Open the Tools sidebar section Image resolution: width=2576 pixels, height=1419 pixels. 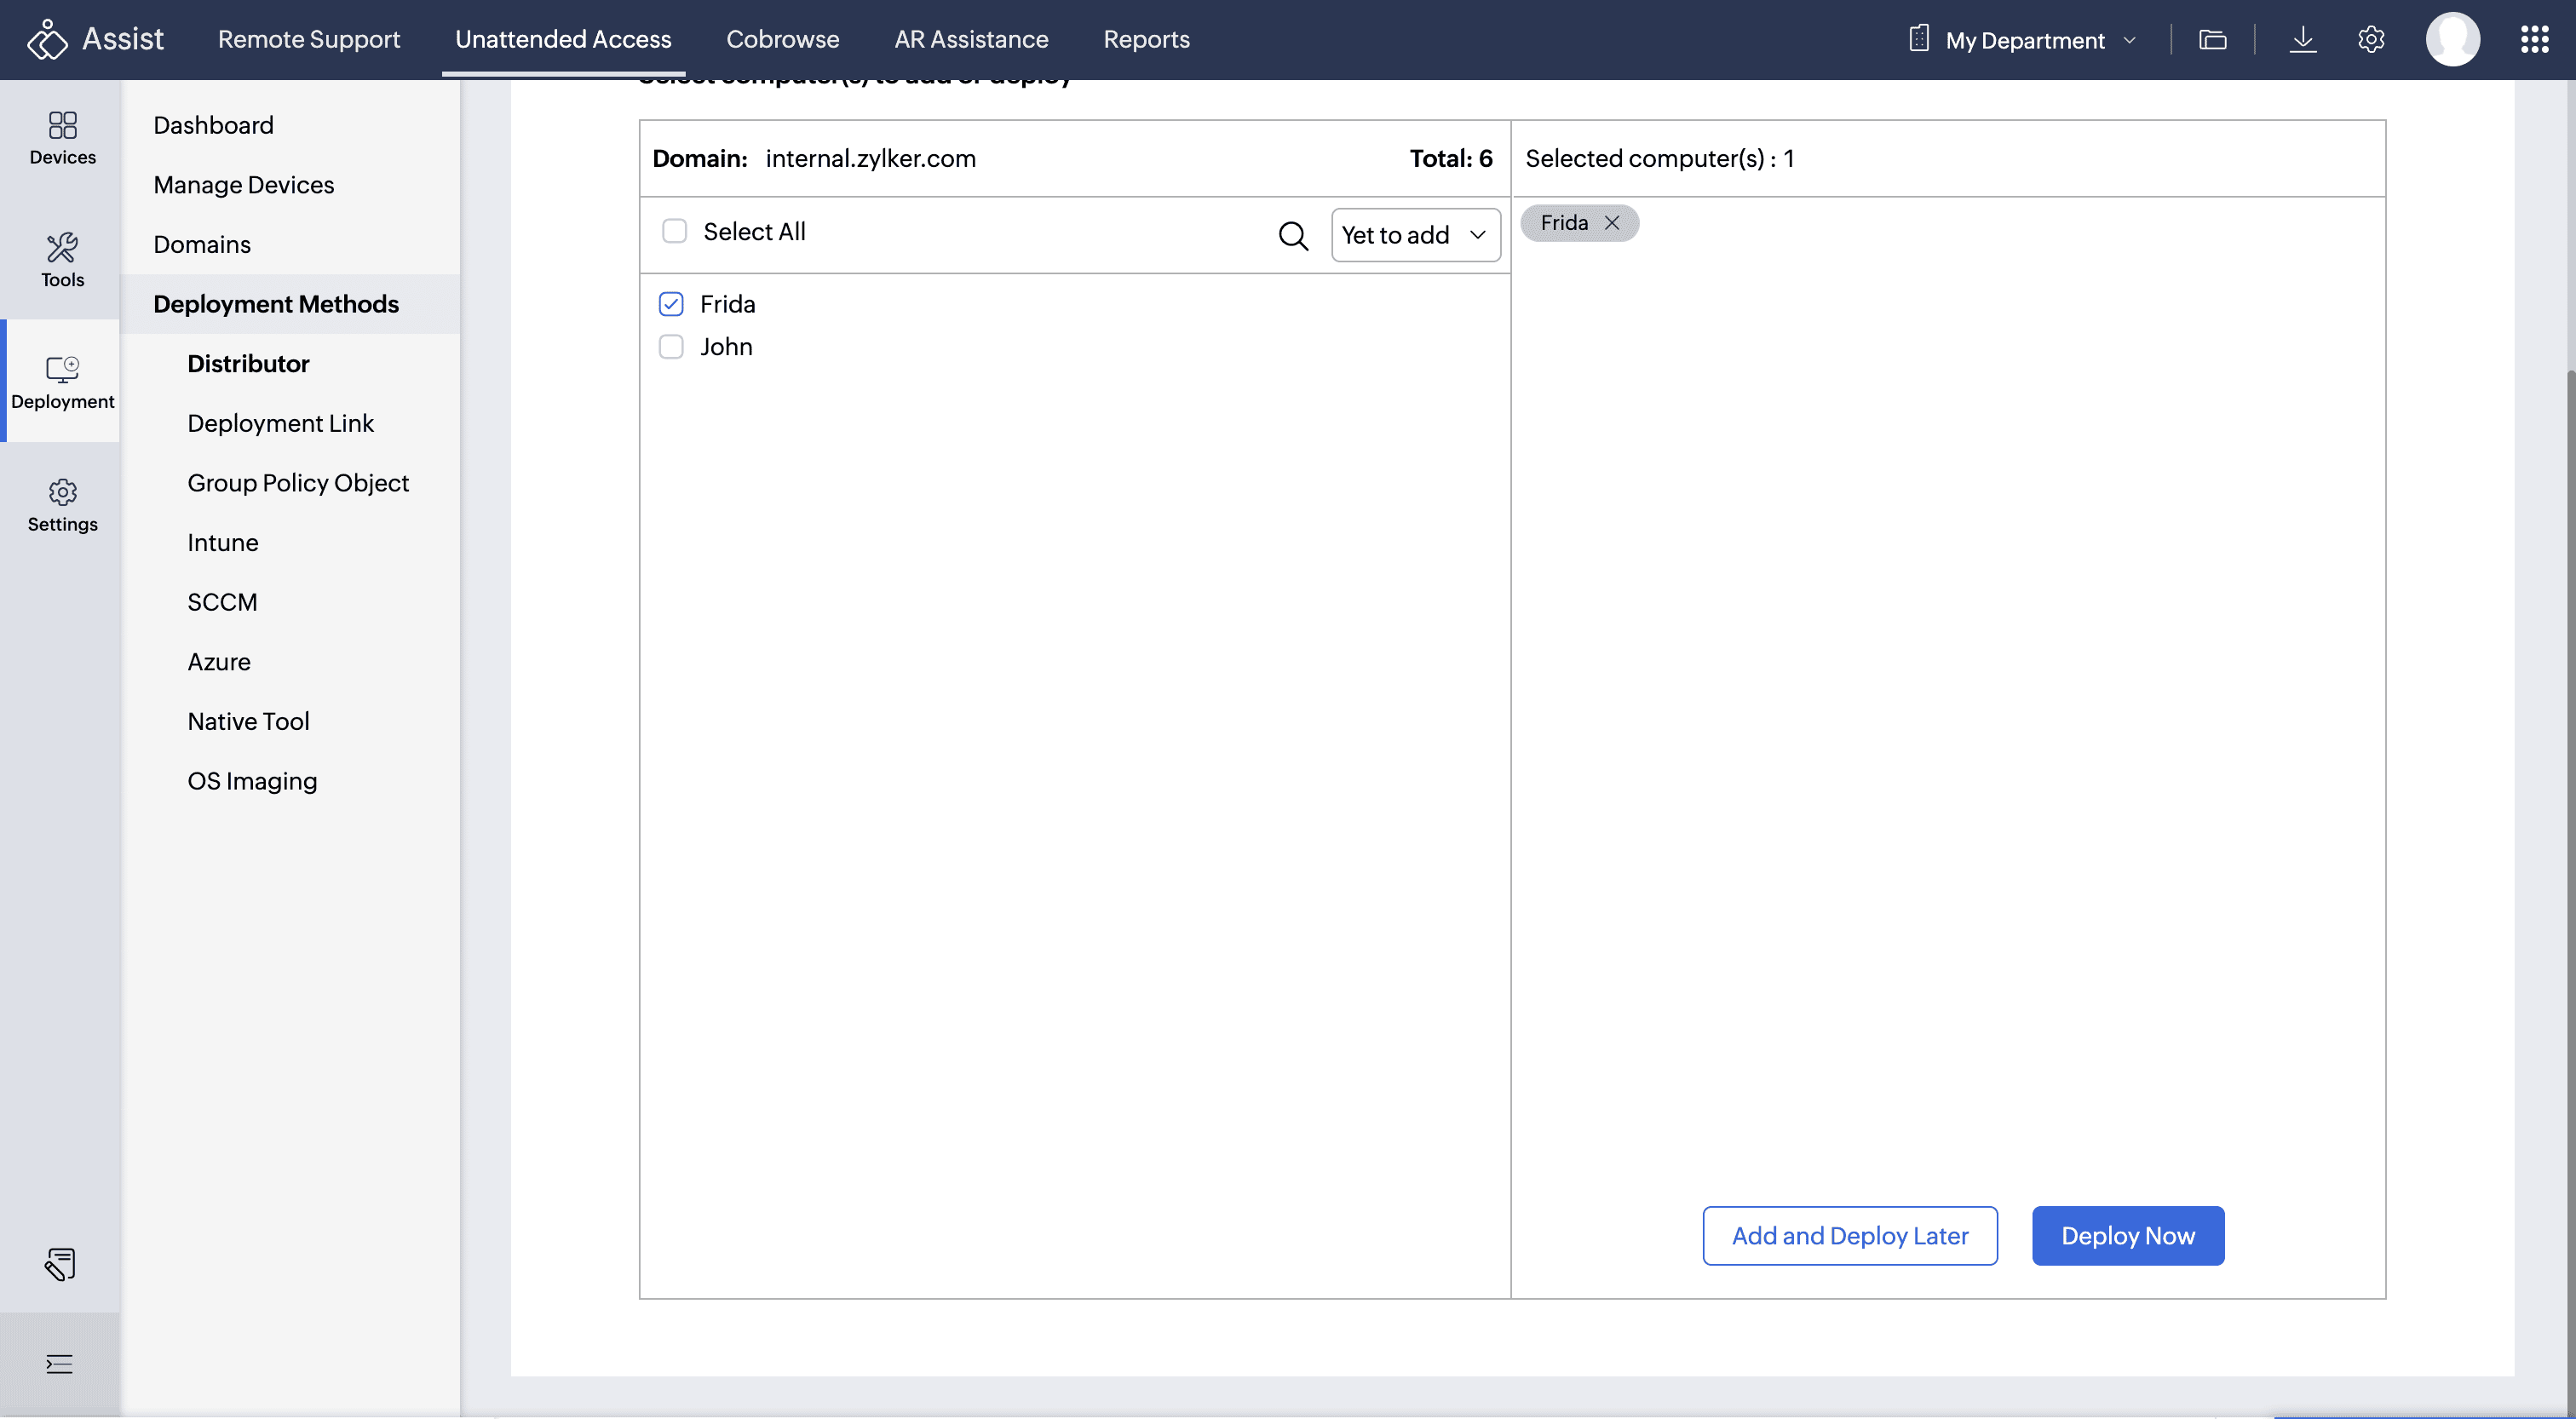point(62,260)
